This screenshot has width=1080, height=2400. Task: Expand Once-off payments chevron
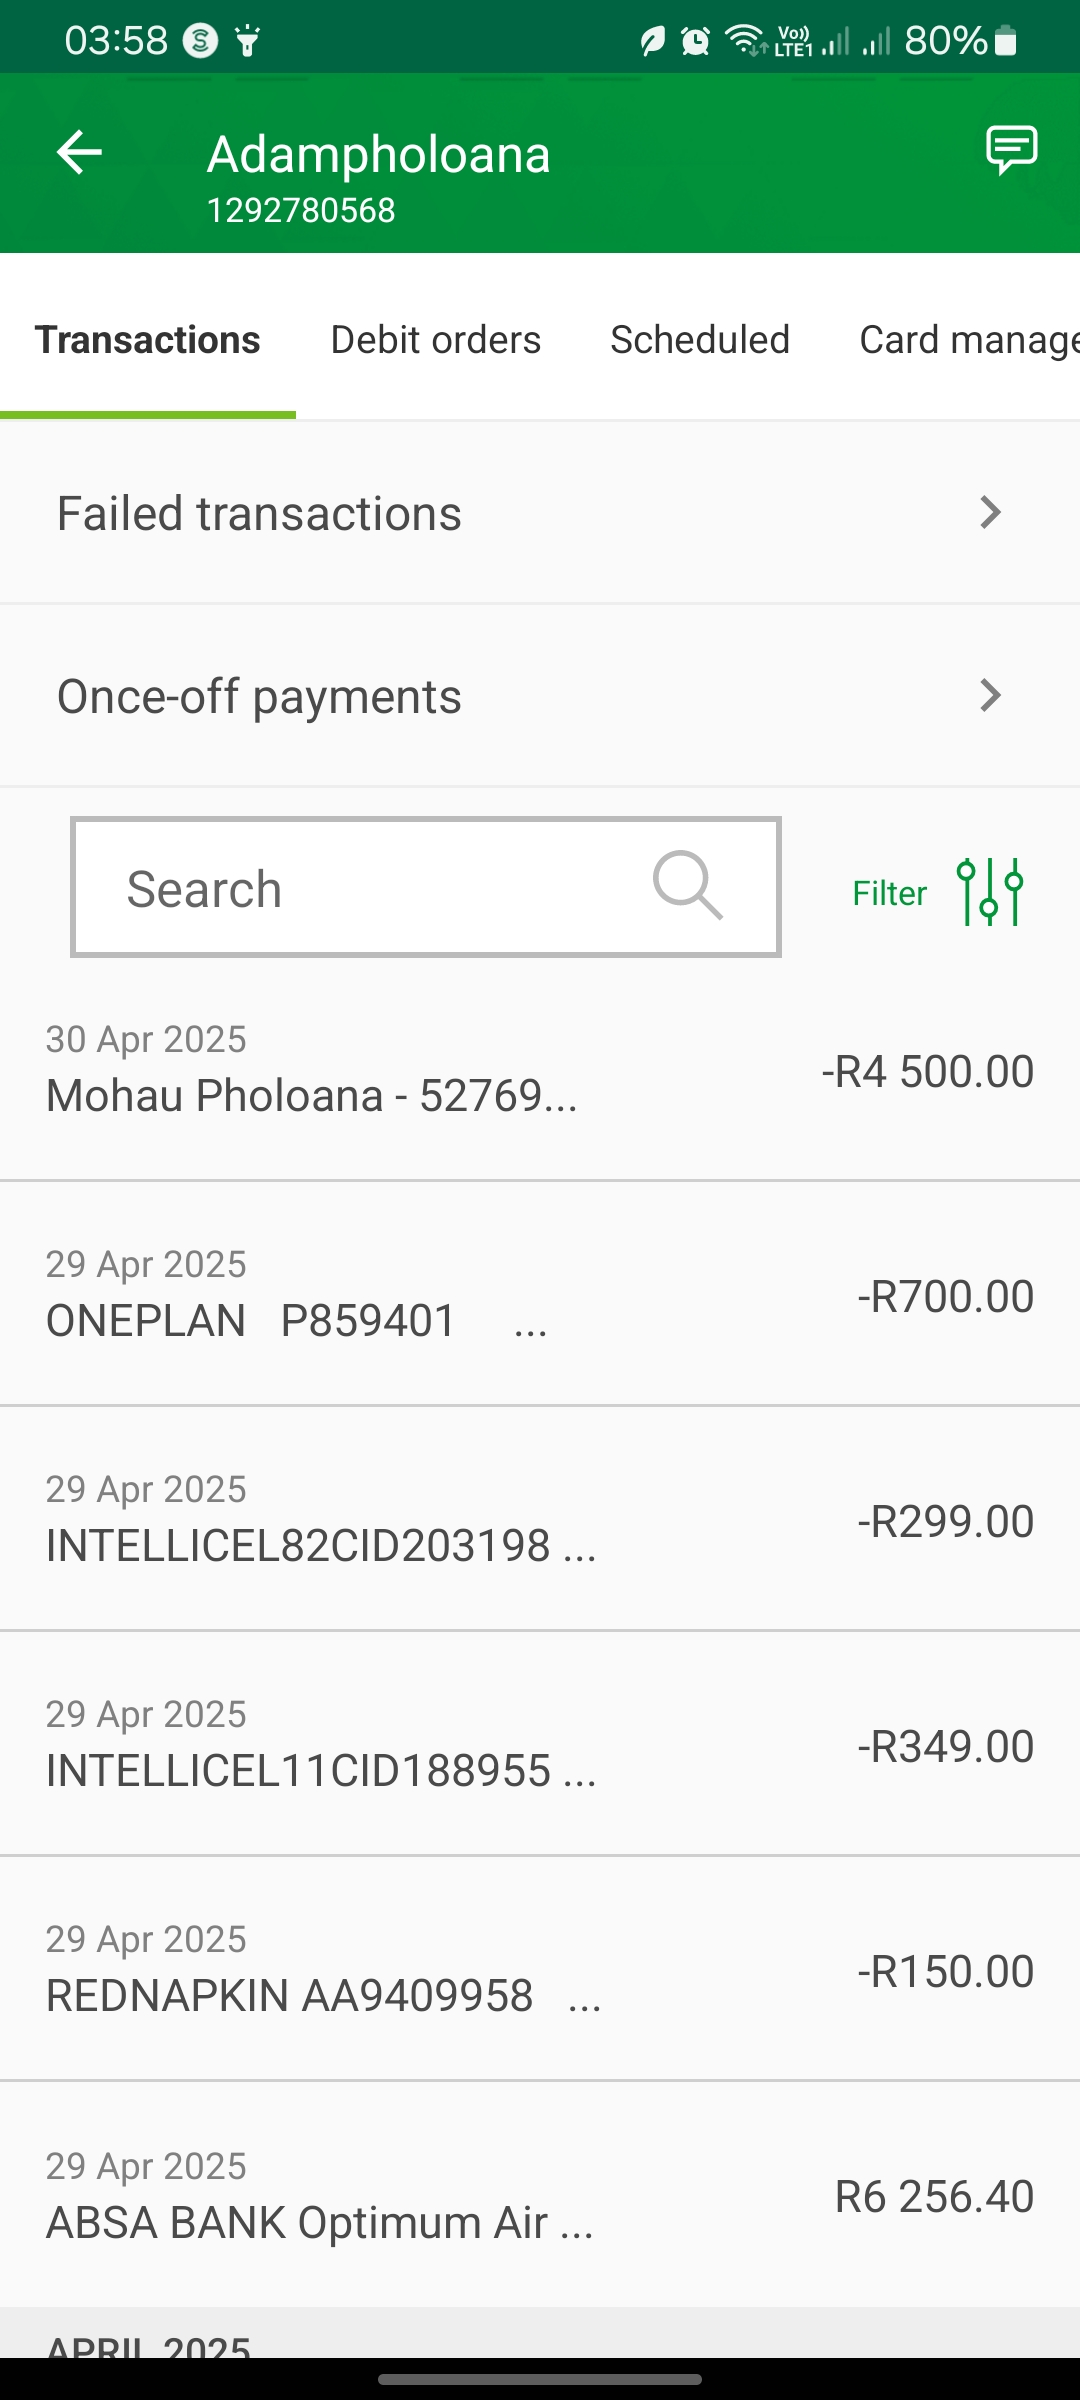point(990,695)
